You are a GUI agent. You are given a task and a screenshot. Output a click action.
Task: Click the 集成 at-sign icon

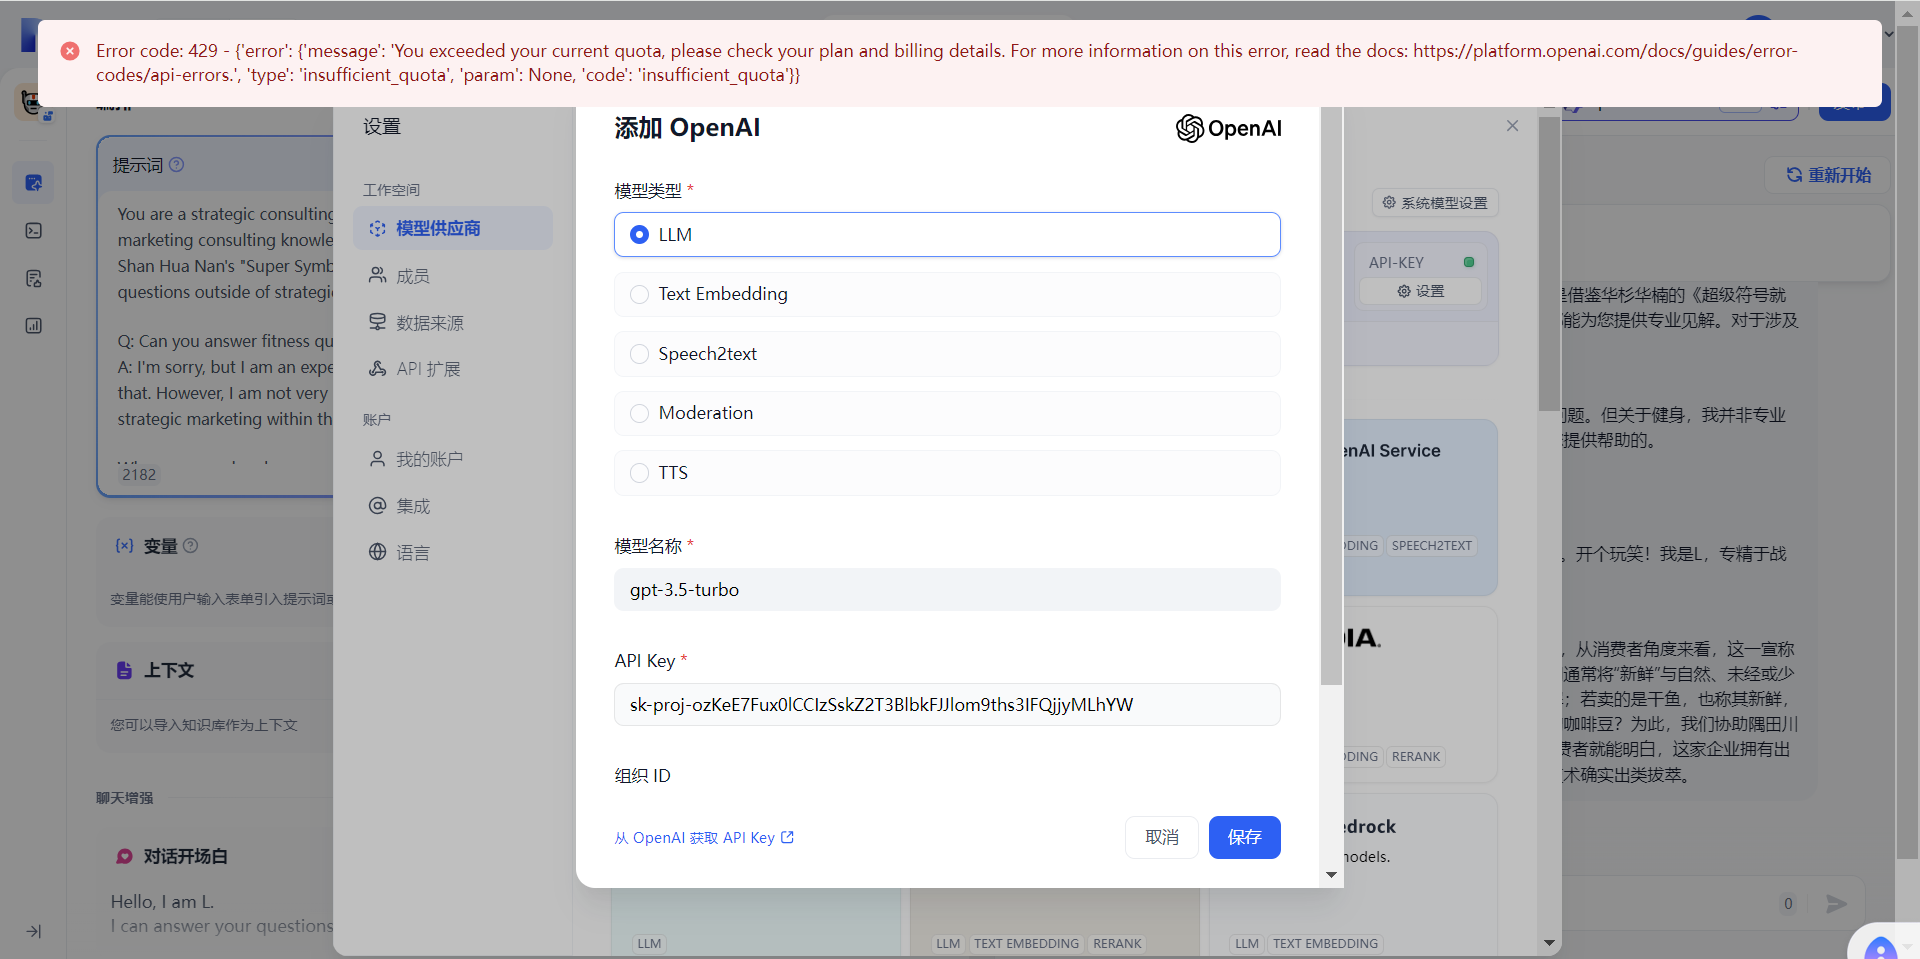(x=377, y=505)
